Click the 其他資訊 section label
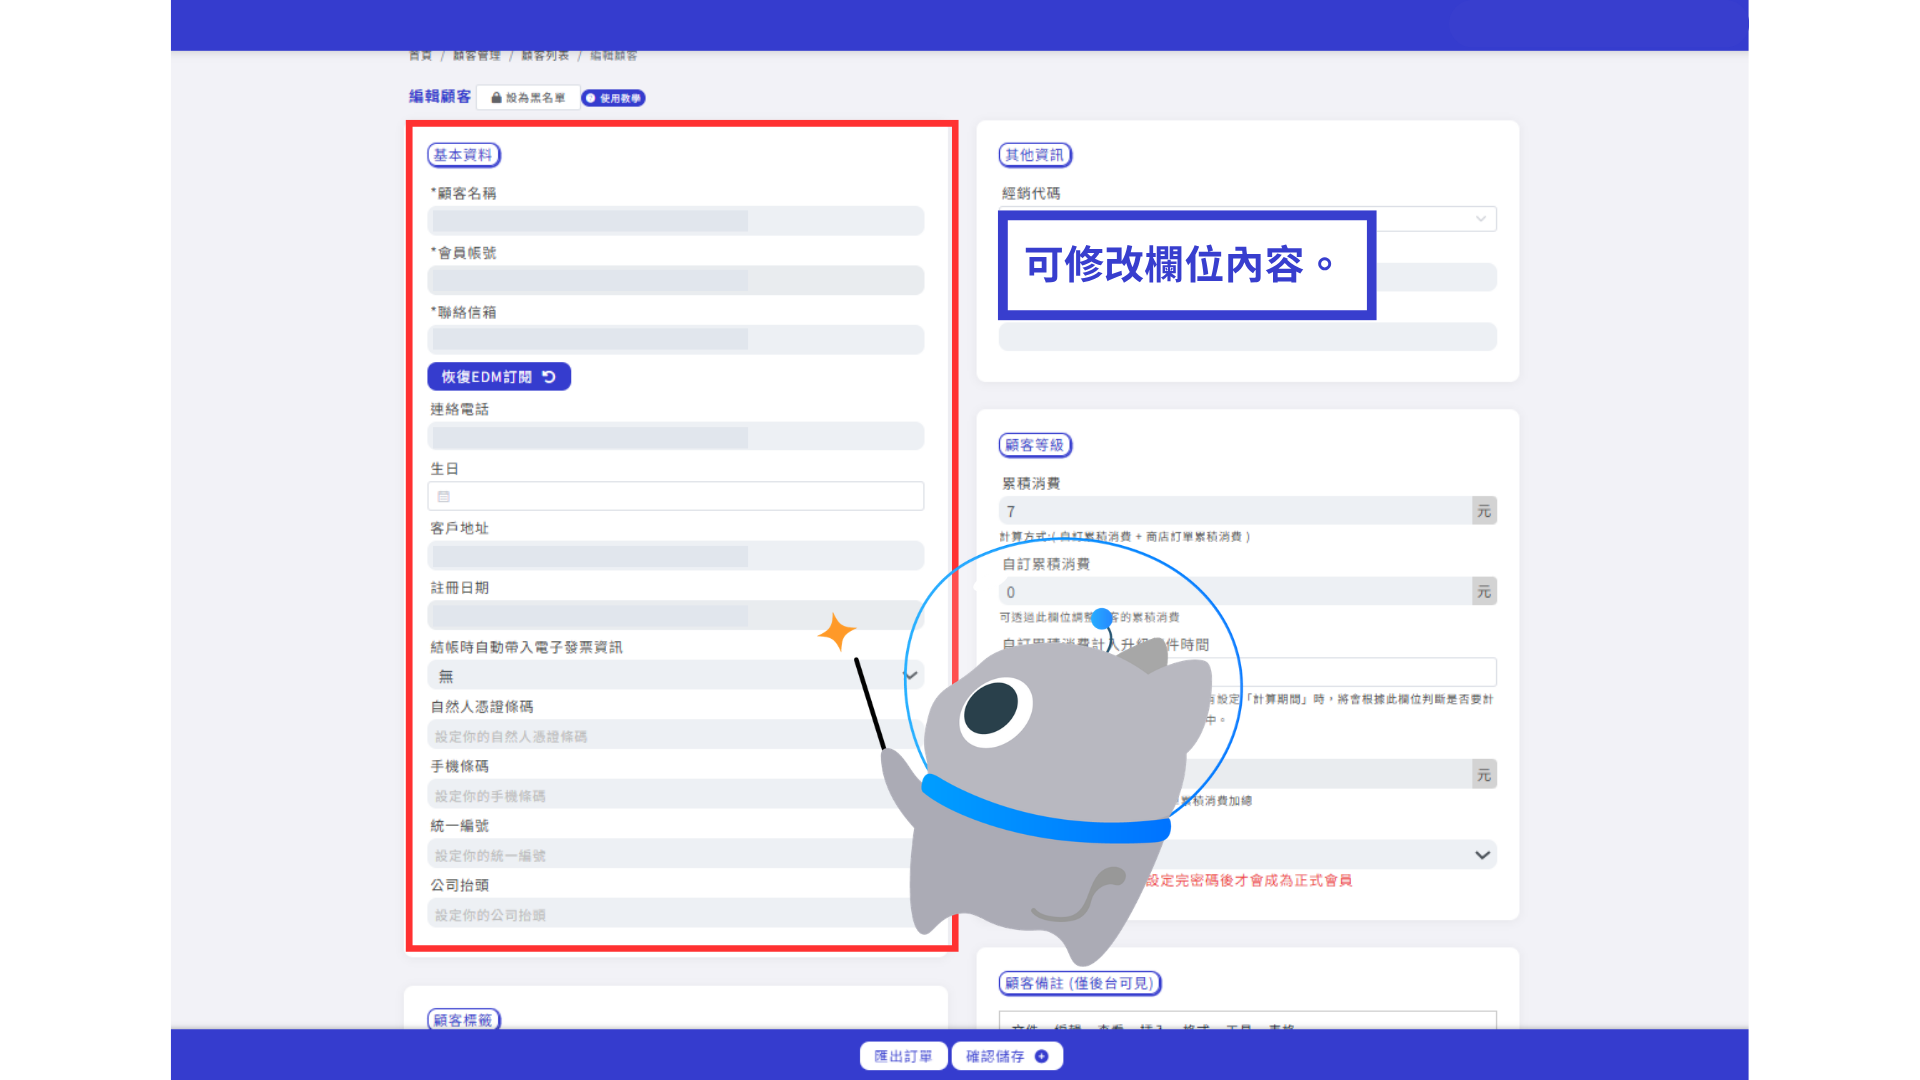The image size is (1920, 1080). point(1035,155)
